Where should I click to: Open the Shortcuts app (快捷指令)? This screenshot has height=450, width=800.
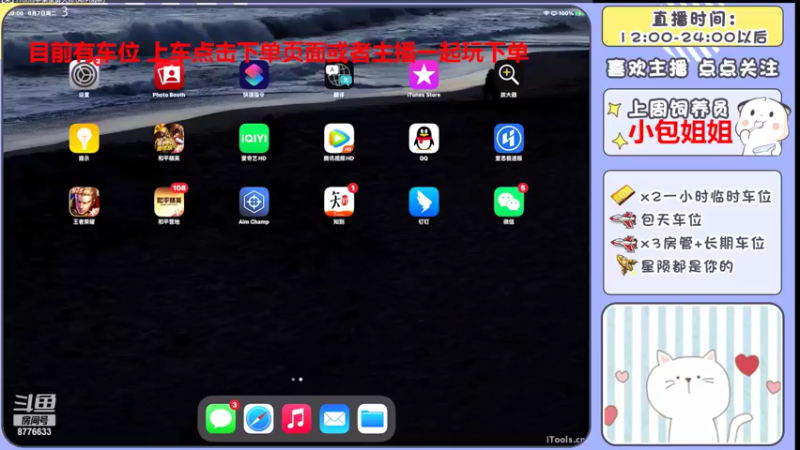tap(254, 75)
